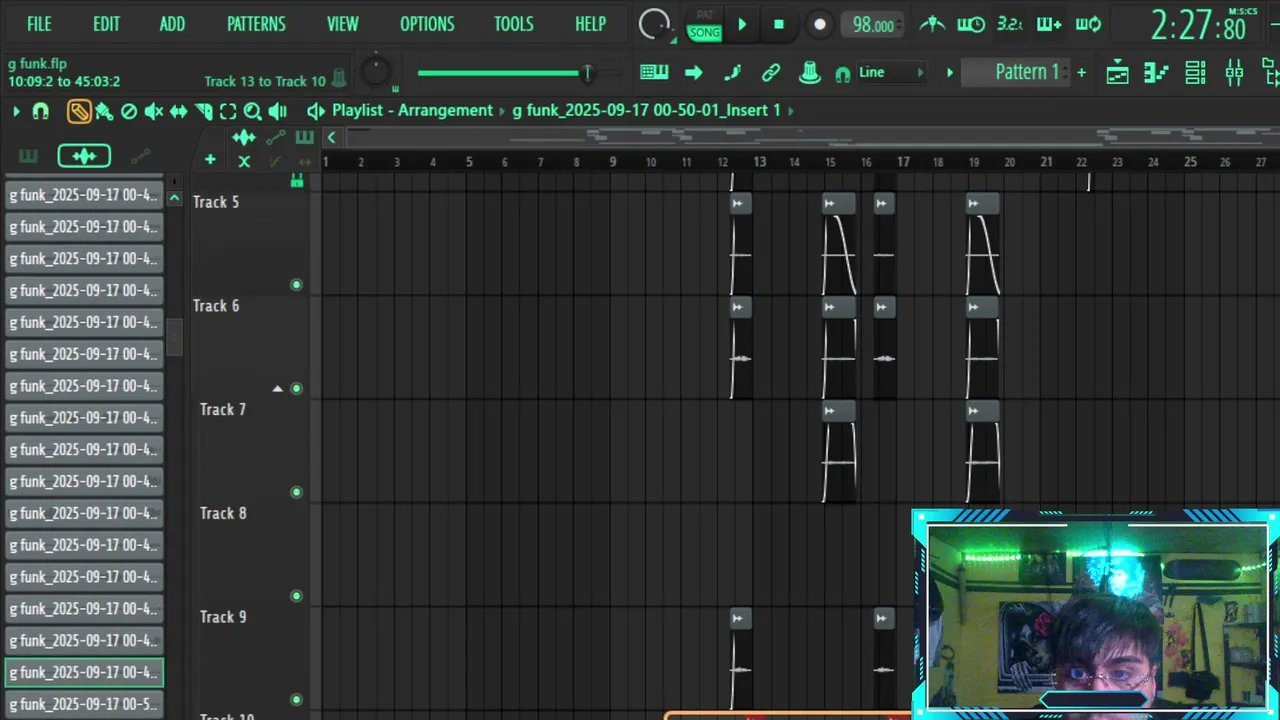
Task: Open the Insert 1 clip breadcrumb arrow
Action: (x=791, y=110)
